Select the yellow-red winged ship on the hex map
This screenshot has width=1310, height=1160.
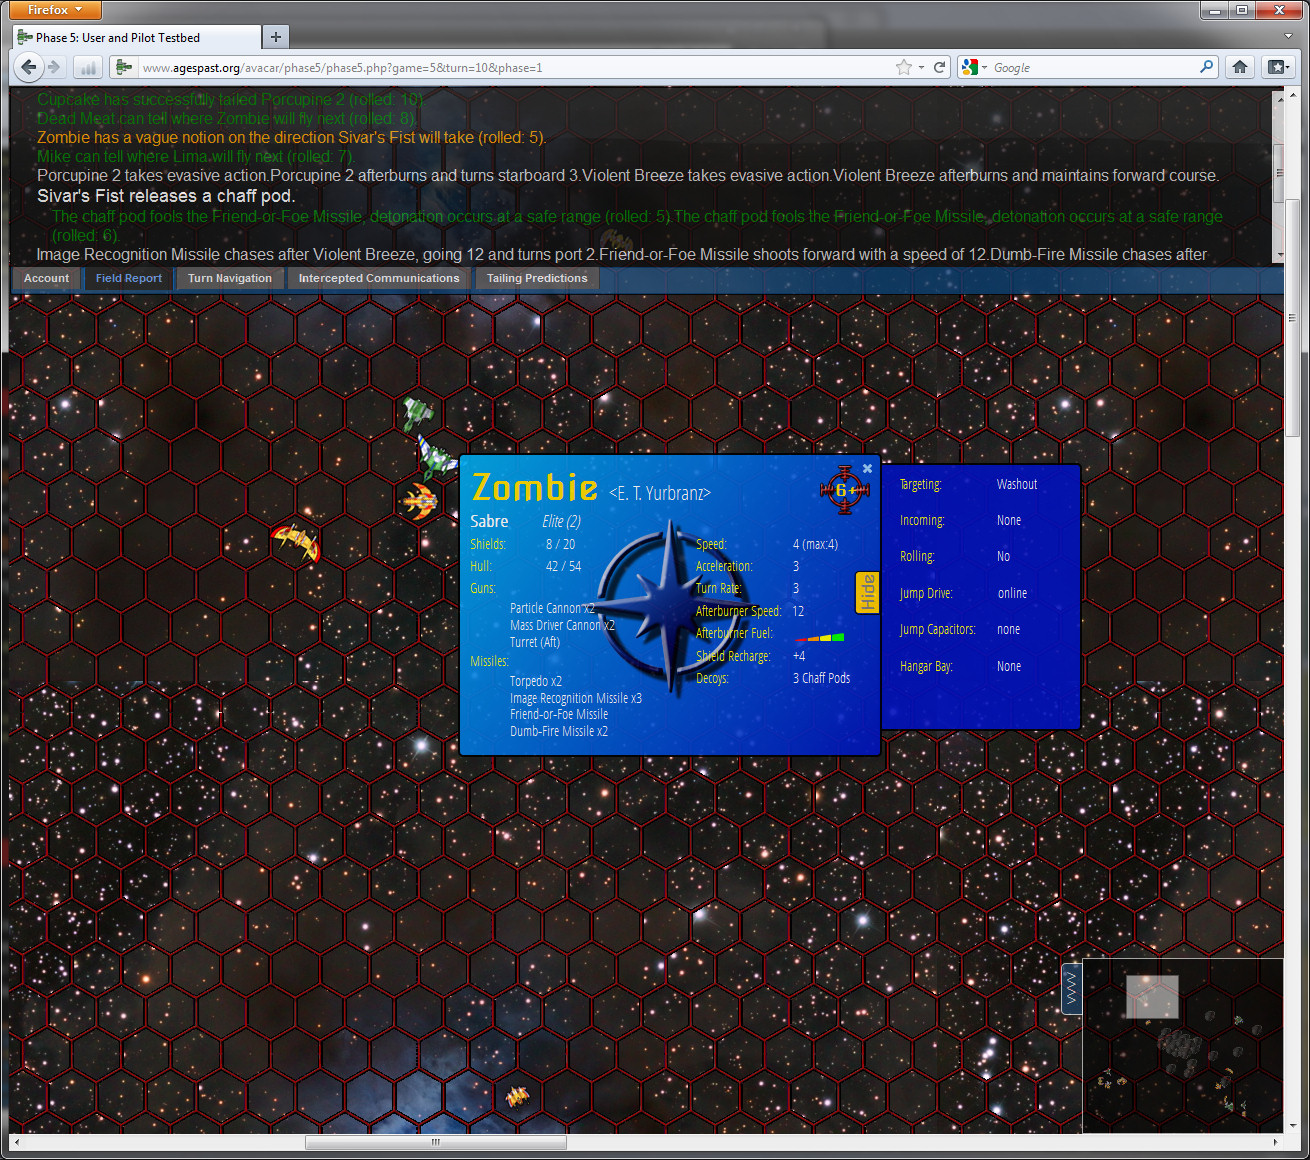tap(296, 543)
